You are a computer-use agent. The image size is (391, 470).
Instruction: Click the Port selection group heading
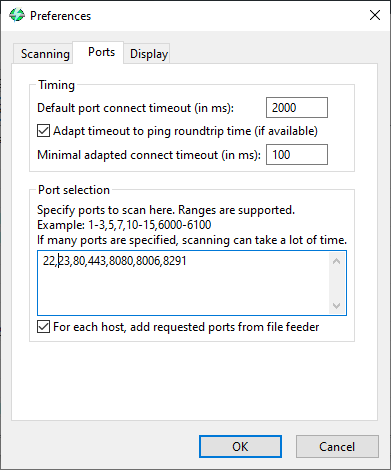point(74,190)
